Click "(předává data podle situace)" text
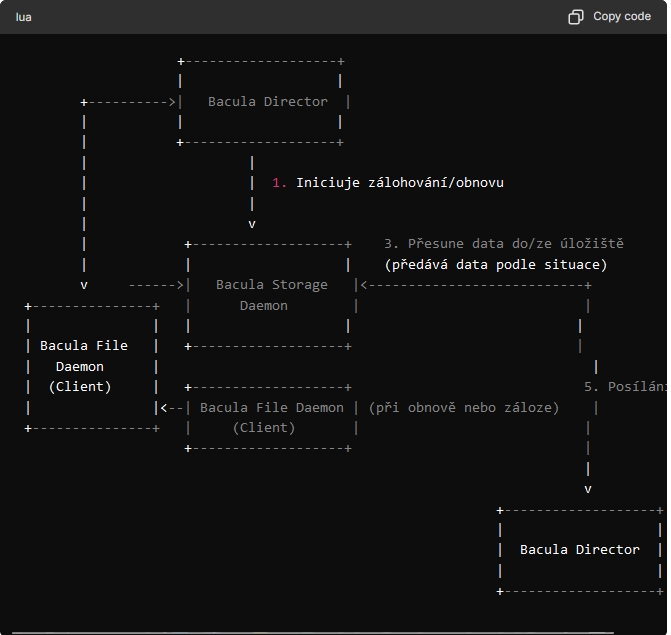 (495, 265)
